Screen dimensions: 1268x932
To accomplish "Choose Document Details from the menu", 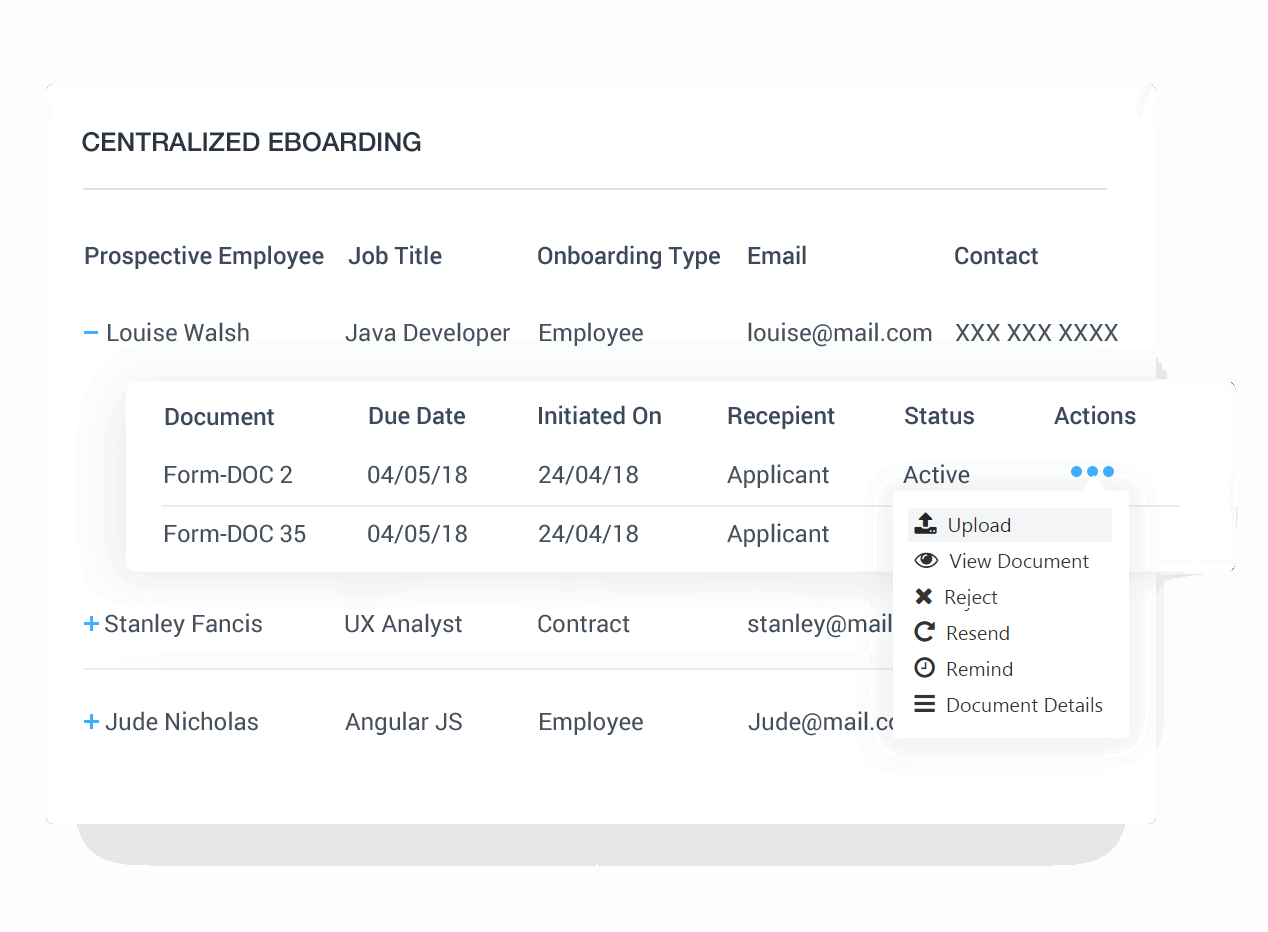I will [x=1010, y=705].
